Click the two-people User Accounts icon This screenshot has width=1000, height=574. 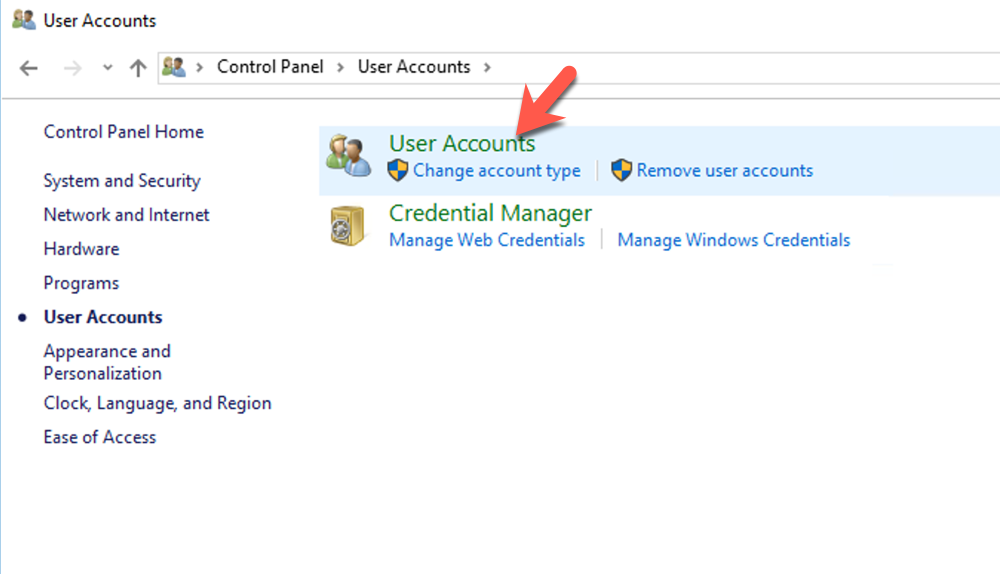pos(348,156)
